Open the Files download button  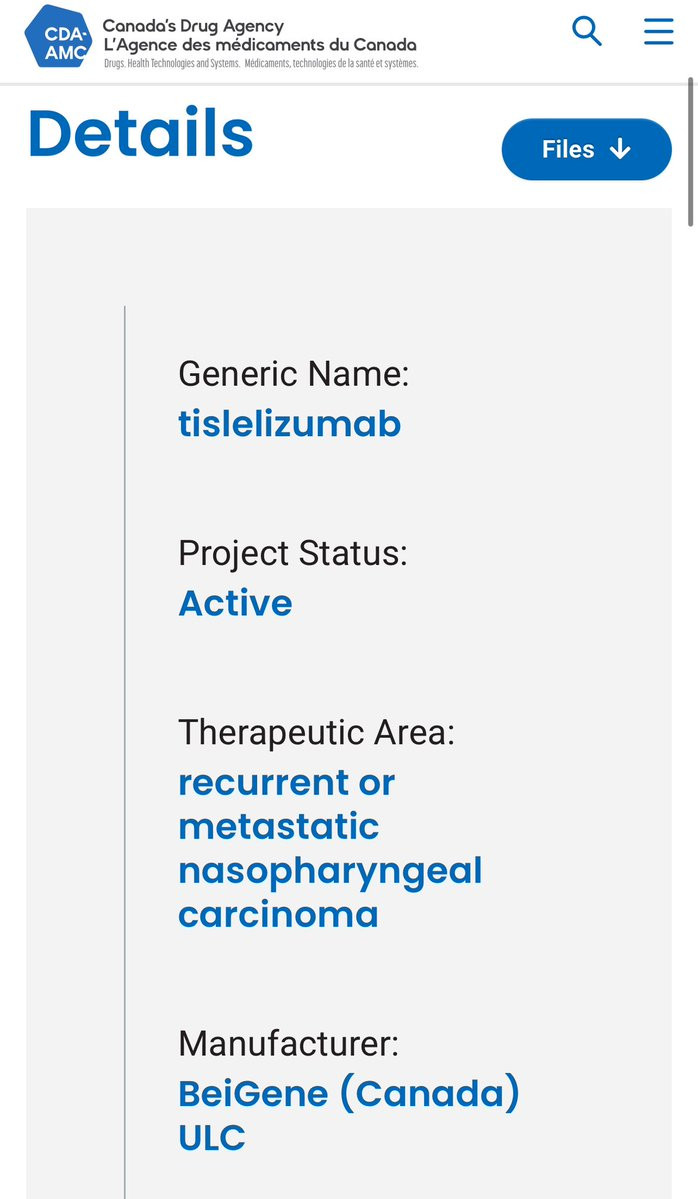pos(586,149)
